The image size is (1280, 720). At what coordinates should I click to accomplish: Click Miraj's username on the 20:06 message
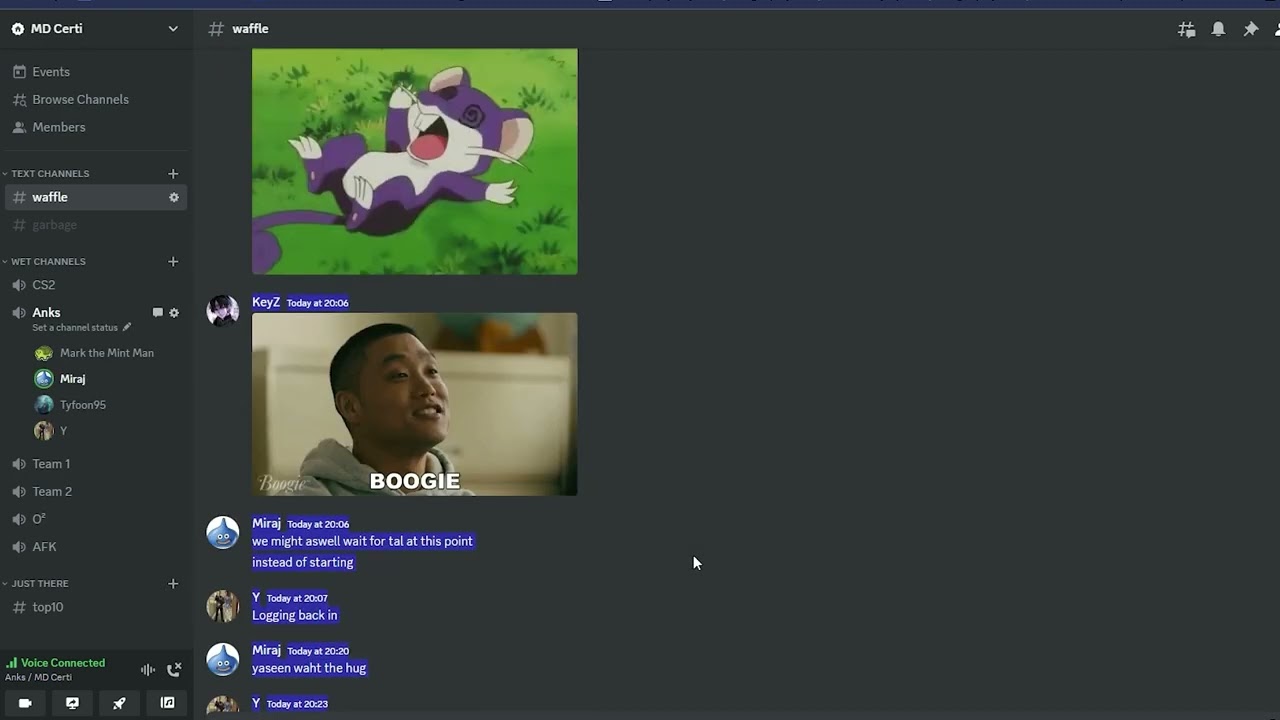266,523
